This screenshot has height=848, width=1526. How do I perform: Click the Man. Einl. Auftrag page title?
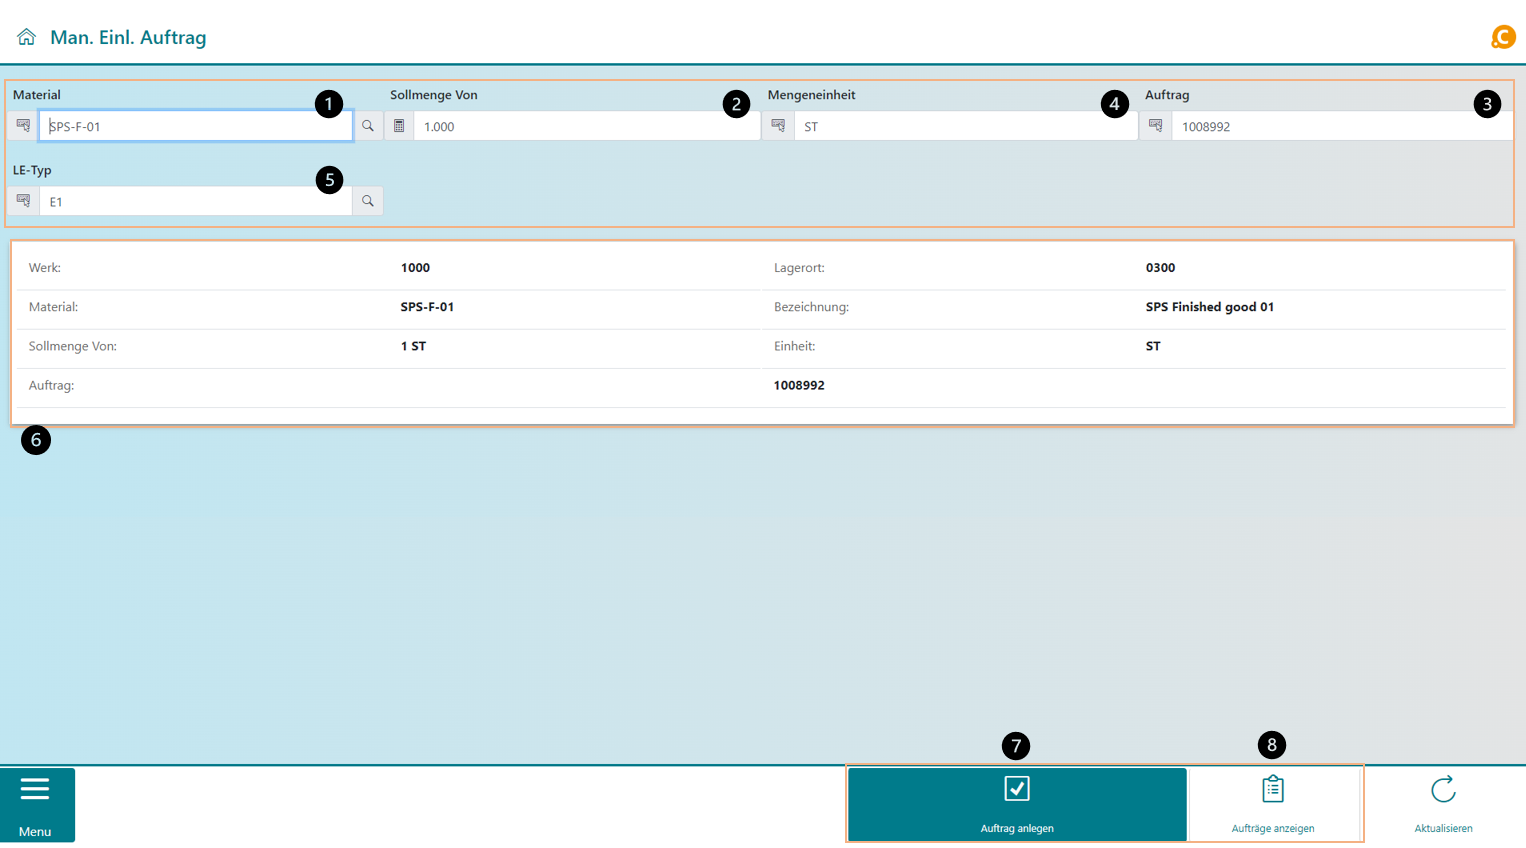(128, 37)
